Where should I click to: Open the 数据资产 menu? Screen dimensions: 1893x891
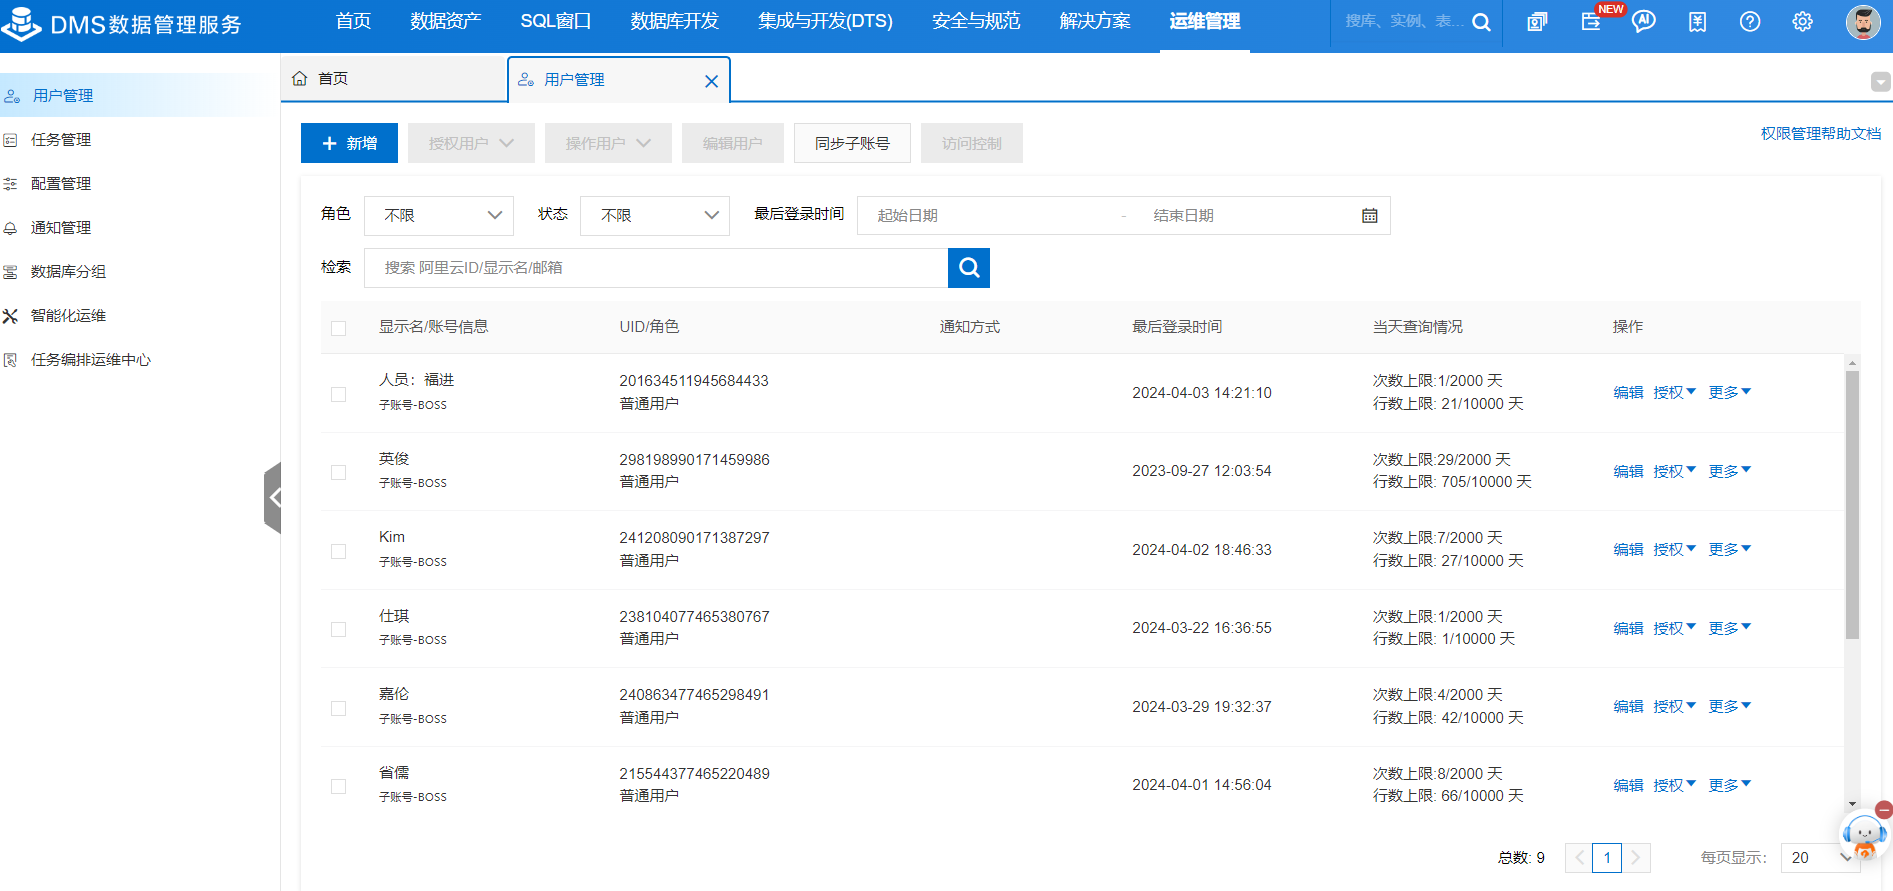point(446,21)
